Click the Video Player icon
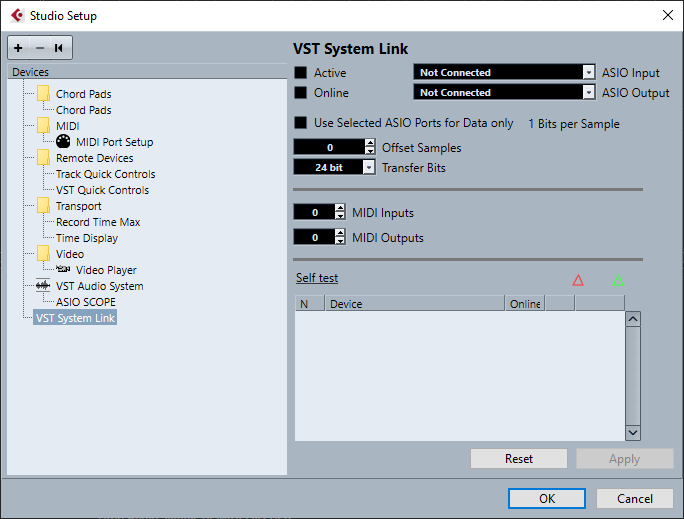Viewport: 684px width, 519px height. tap(63, 270)
